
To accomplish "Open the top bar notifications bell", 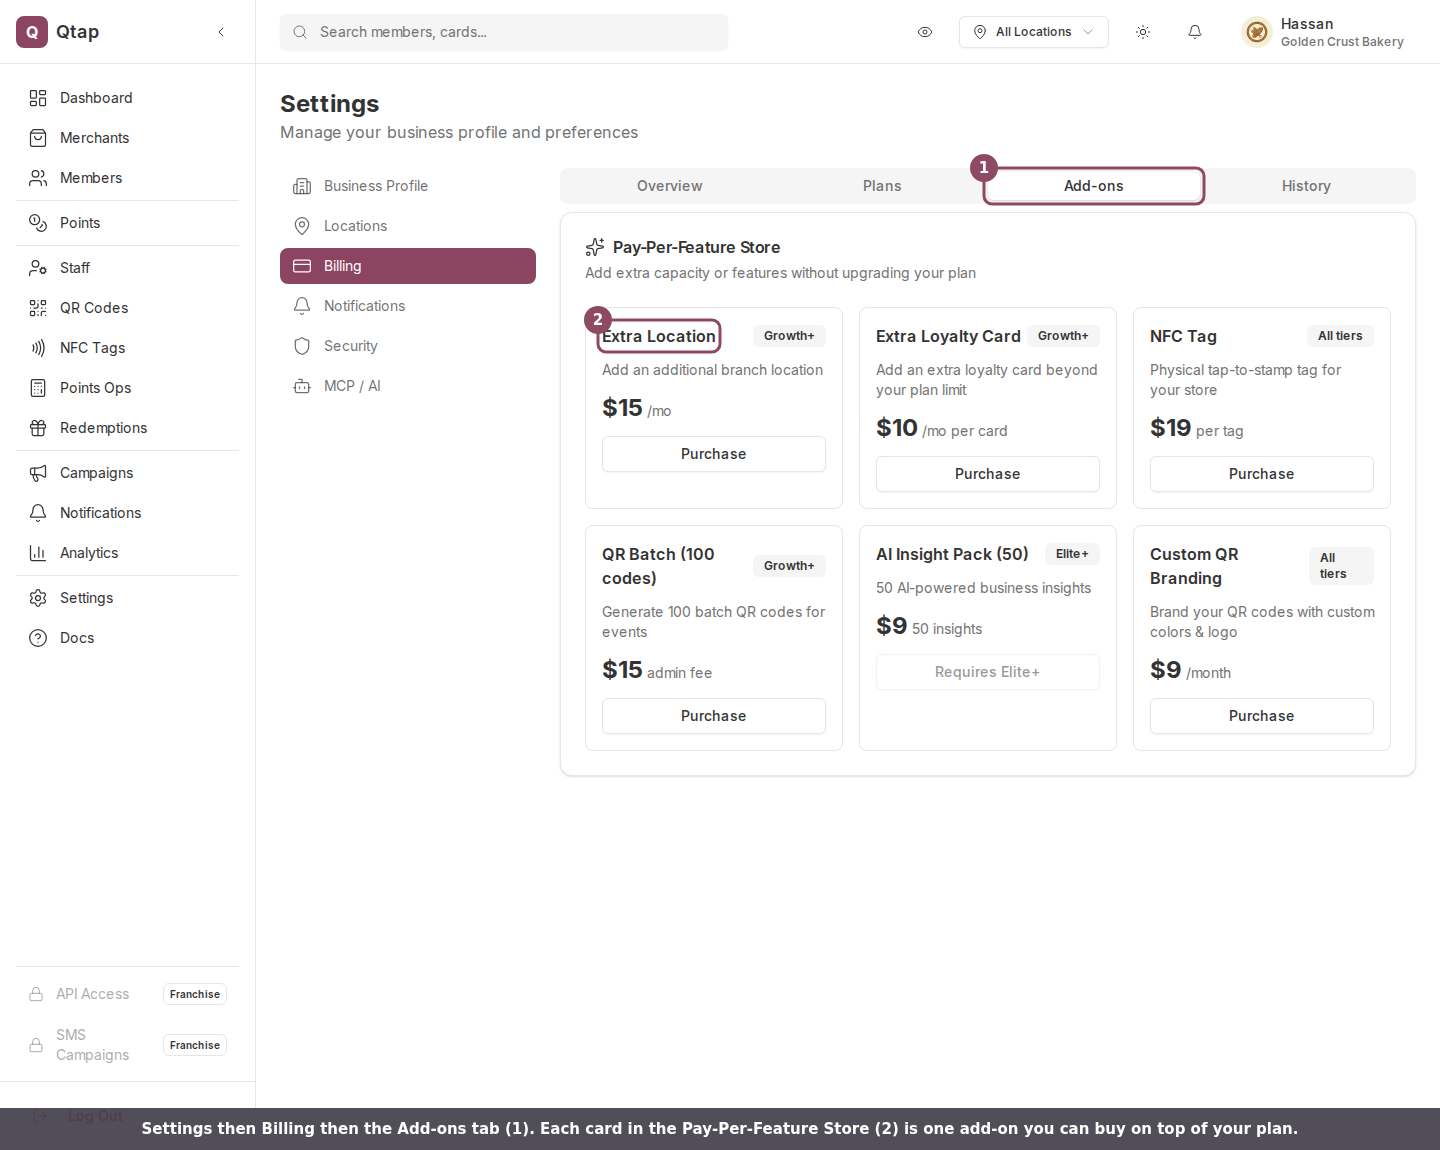I will point(1195,32).
